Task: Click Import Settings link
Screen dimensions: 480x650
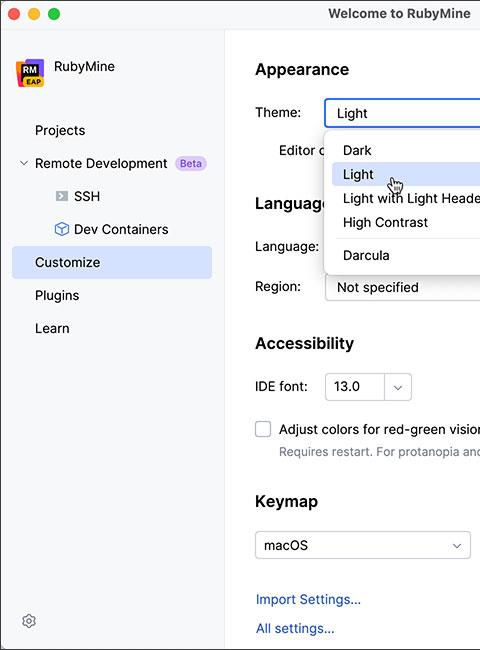Action: 308,599
